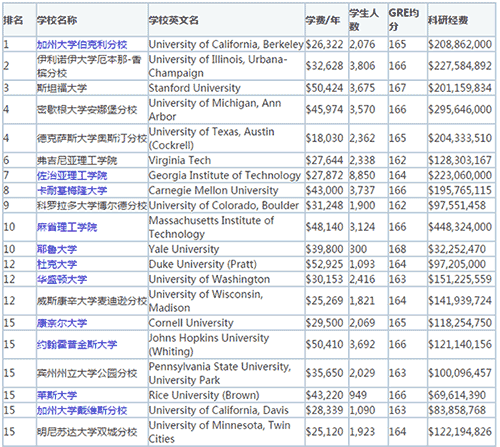The width and height of the screenshot is (500, 447).
Task: Select Johns Hopkins University (Whiting) text
Action: point(209,345)
